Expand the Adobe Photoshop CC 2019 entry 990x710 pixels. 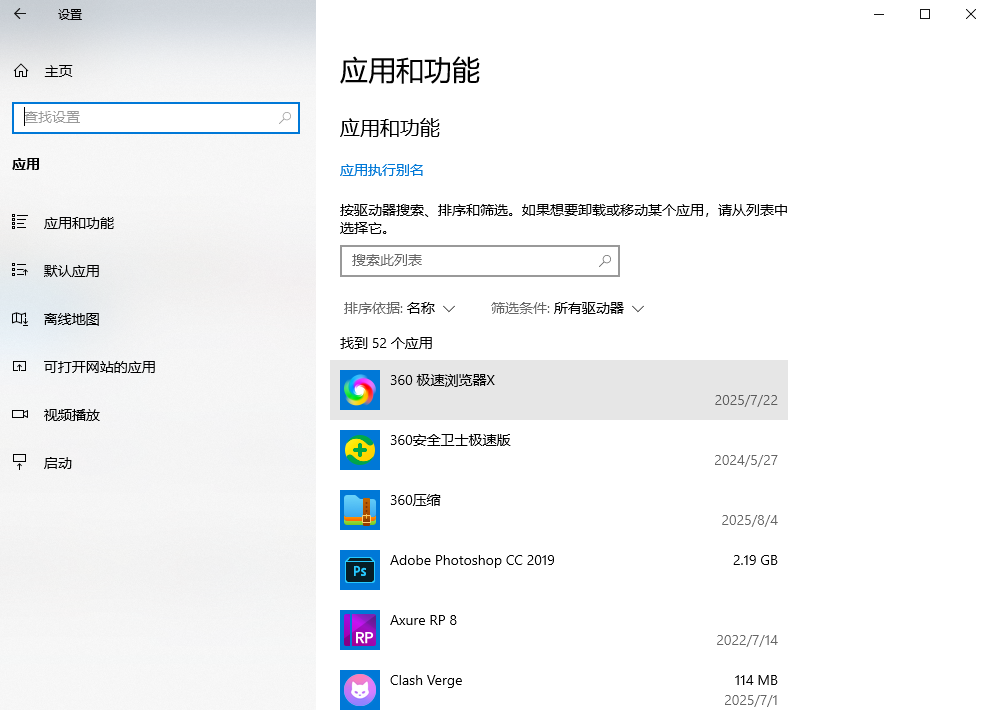[560, 570]
